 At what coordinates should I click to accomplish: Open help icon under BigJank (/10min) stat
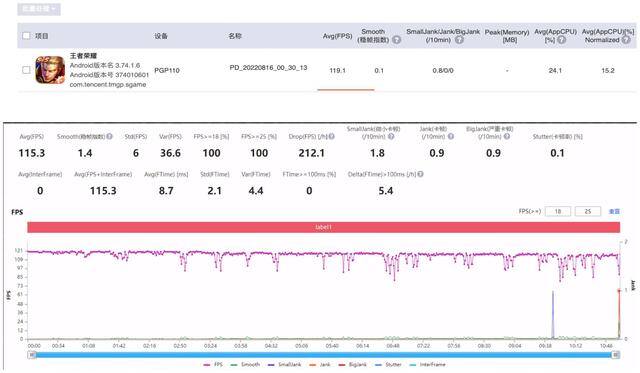coord(507,137)
